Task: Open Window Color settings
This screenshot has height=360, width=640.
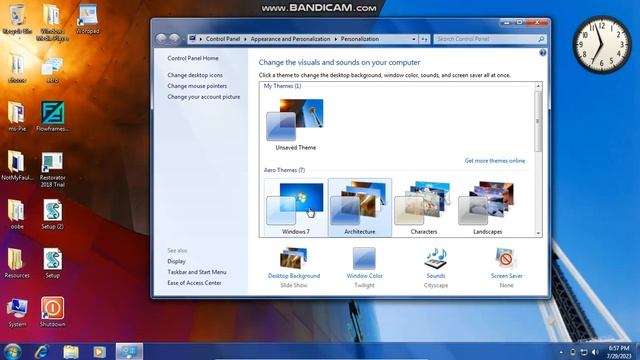Action: (x=364, y=268)
